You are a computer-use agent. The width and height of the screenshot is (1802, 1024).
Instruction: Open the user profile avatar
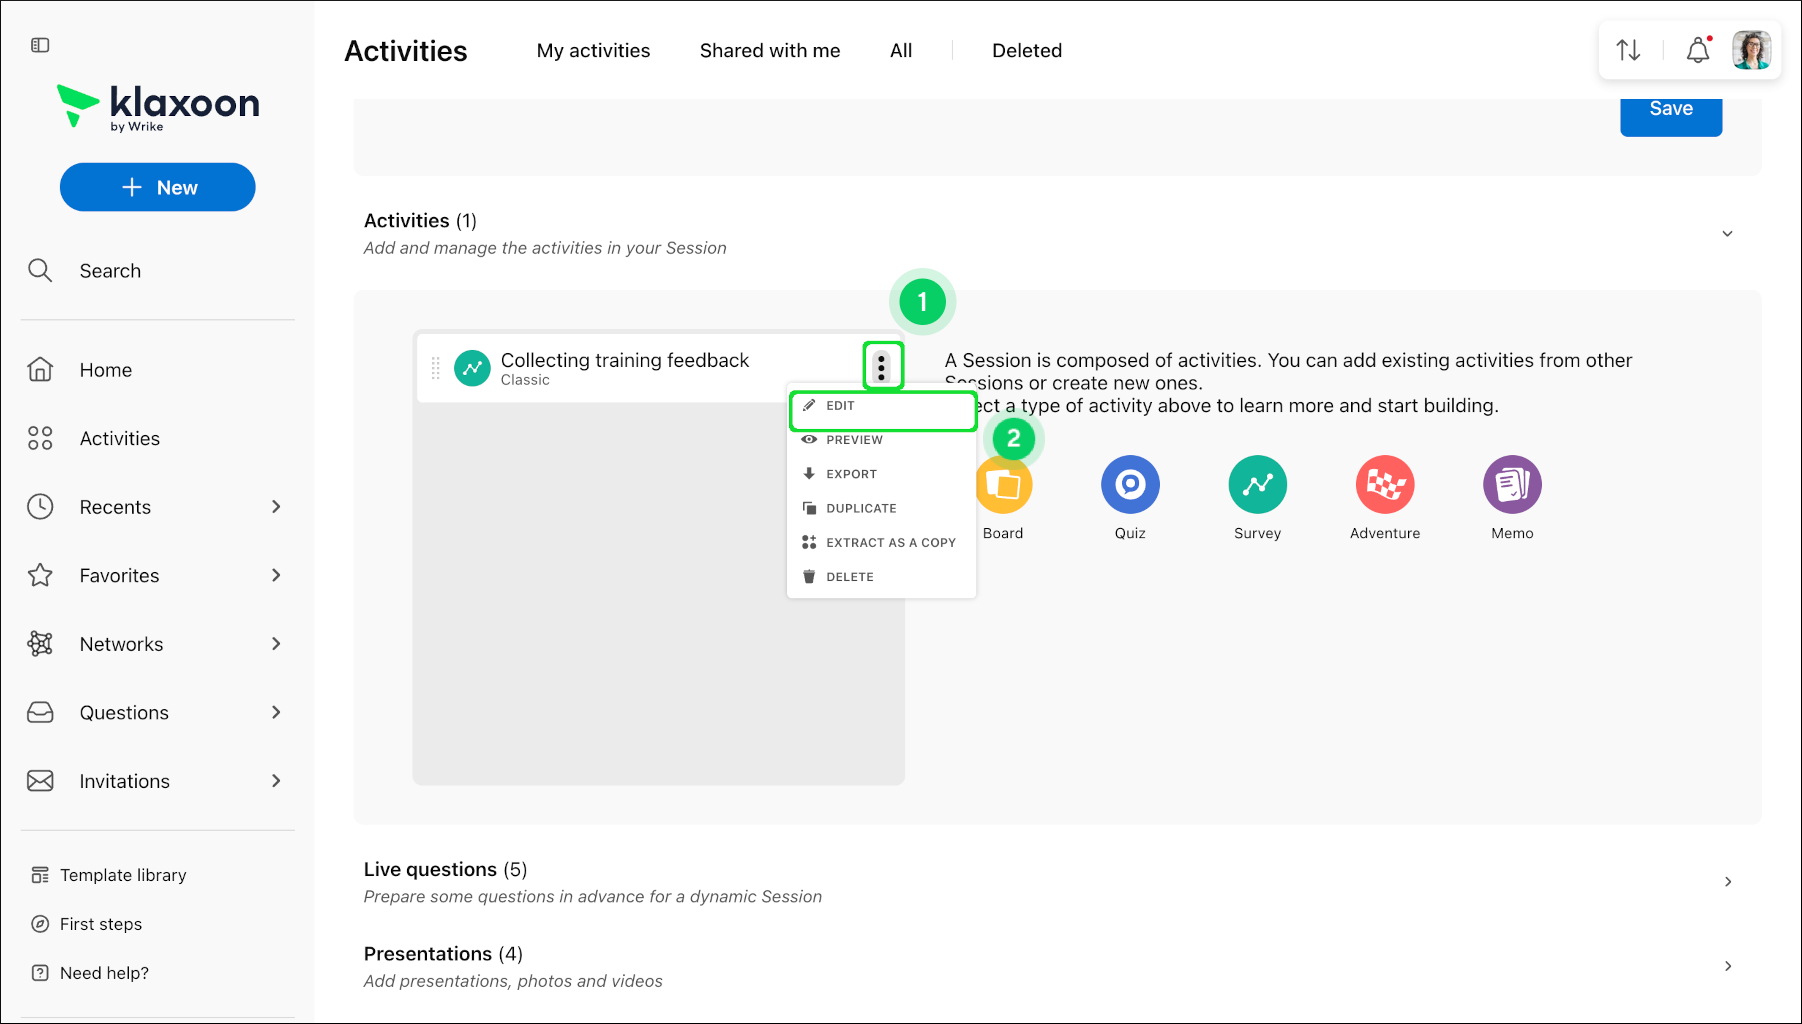point(1751,50)
